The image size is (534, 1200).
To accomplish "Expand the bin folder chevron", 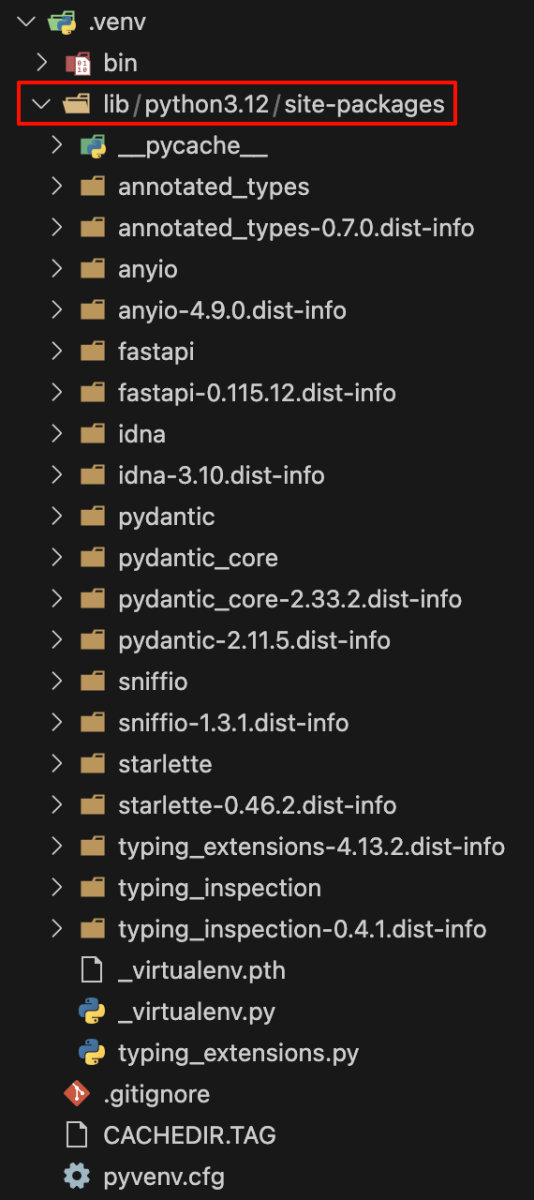I will 42,63.
